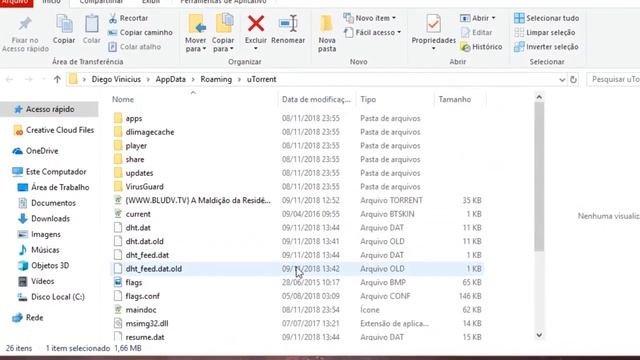This screenshot has height=360, width=640.
Task: Open Vídeos in the sidebar
Action: pos(37,281)
